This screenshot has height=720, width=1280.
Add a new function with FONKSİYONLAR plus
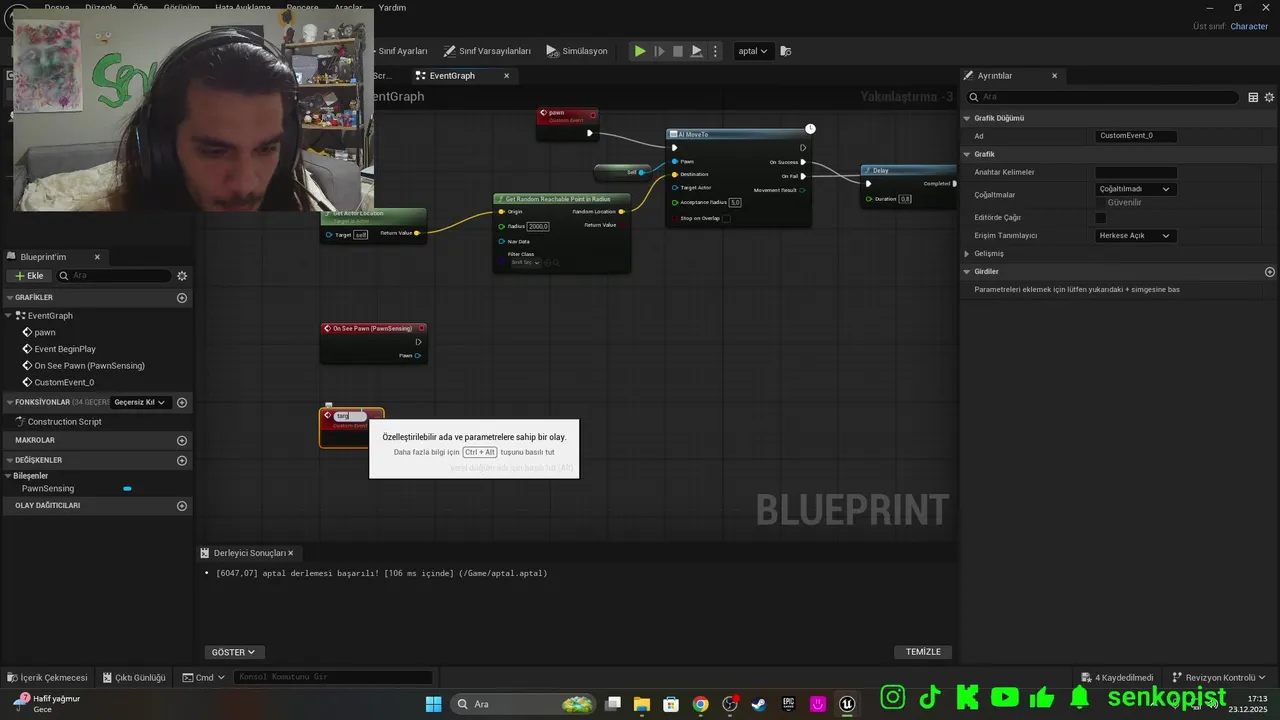click(182, 402)
